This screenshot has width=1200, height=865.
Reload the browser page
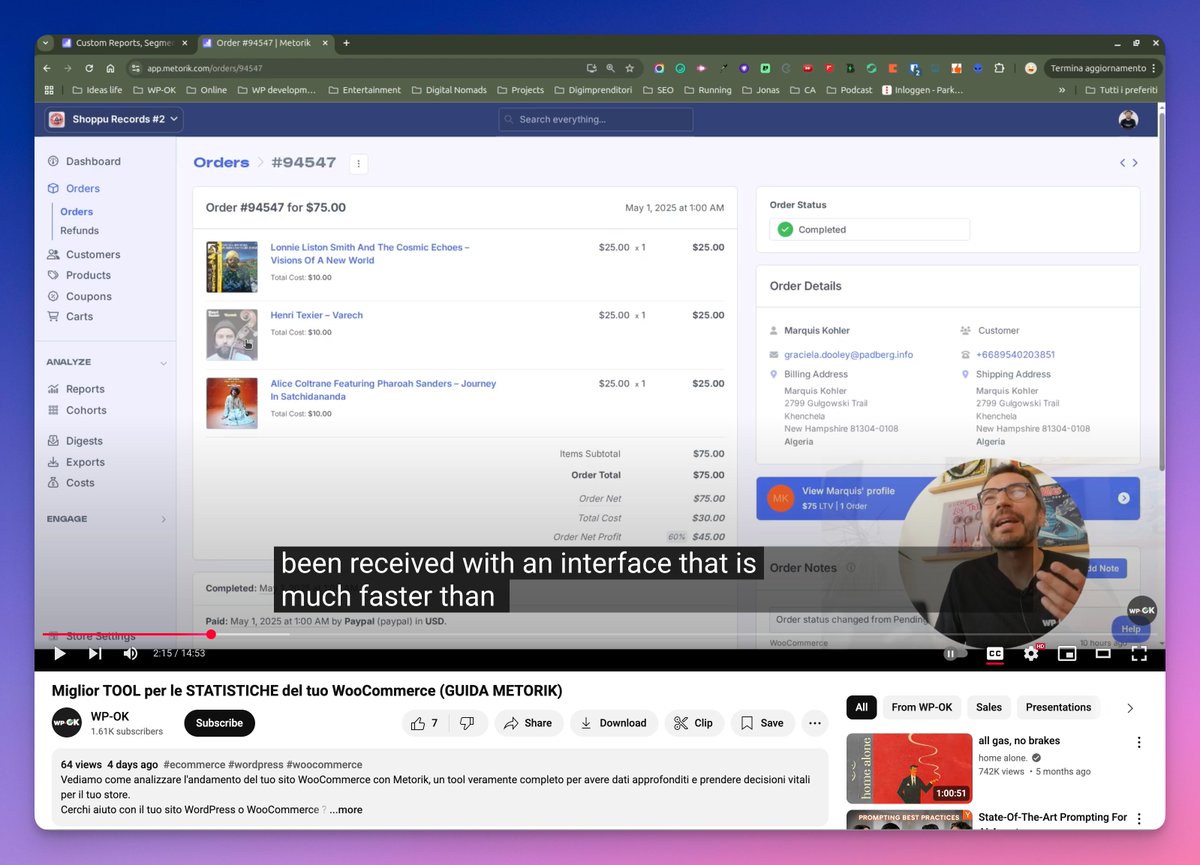coord(89,68)
